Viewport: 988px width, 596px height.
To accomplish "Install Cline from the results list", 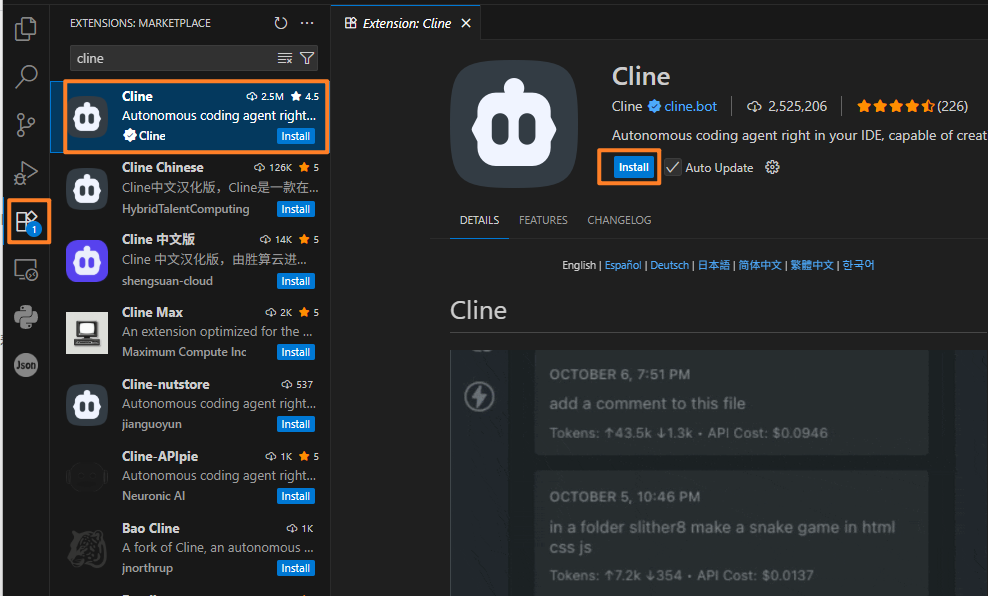I will pyautogui.click(x=296, y=136).
